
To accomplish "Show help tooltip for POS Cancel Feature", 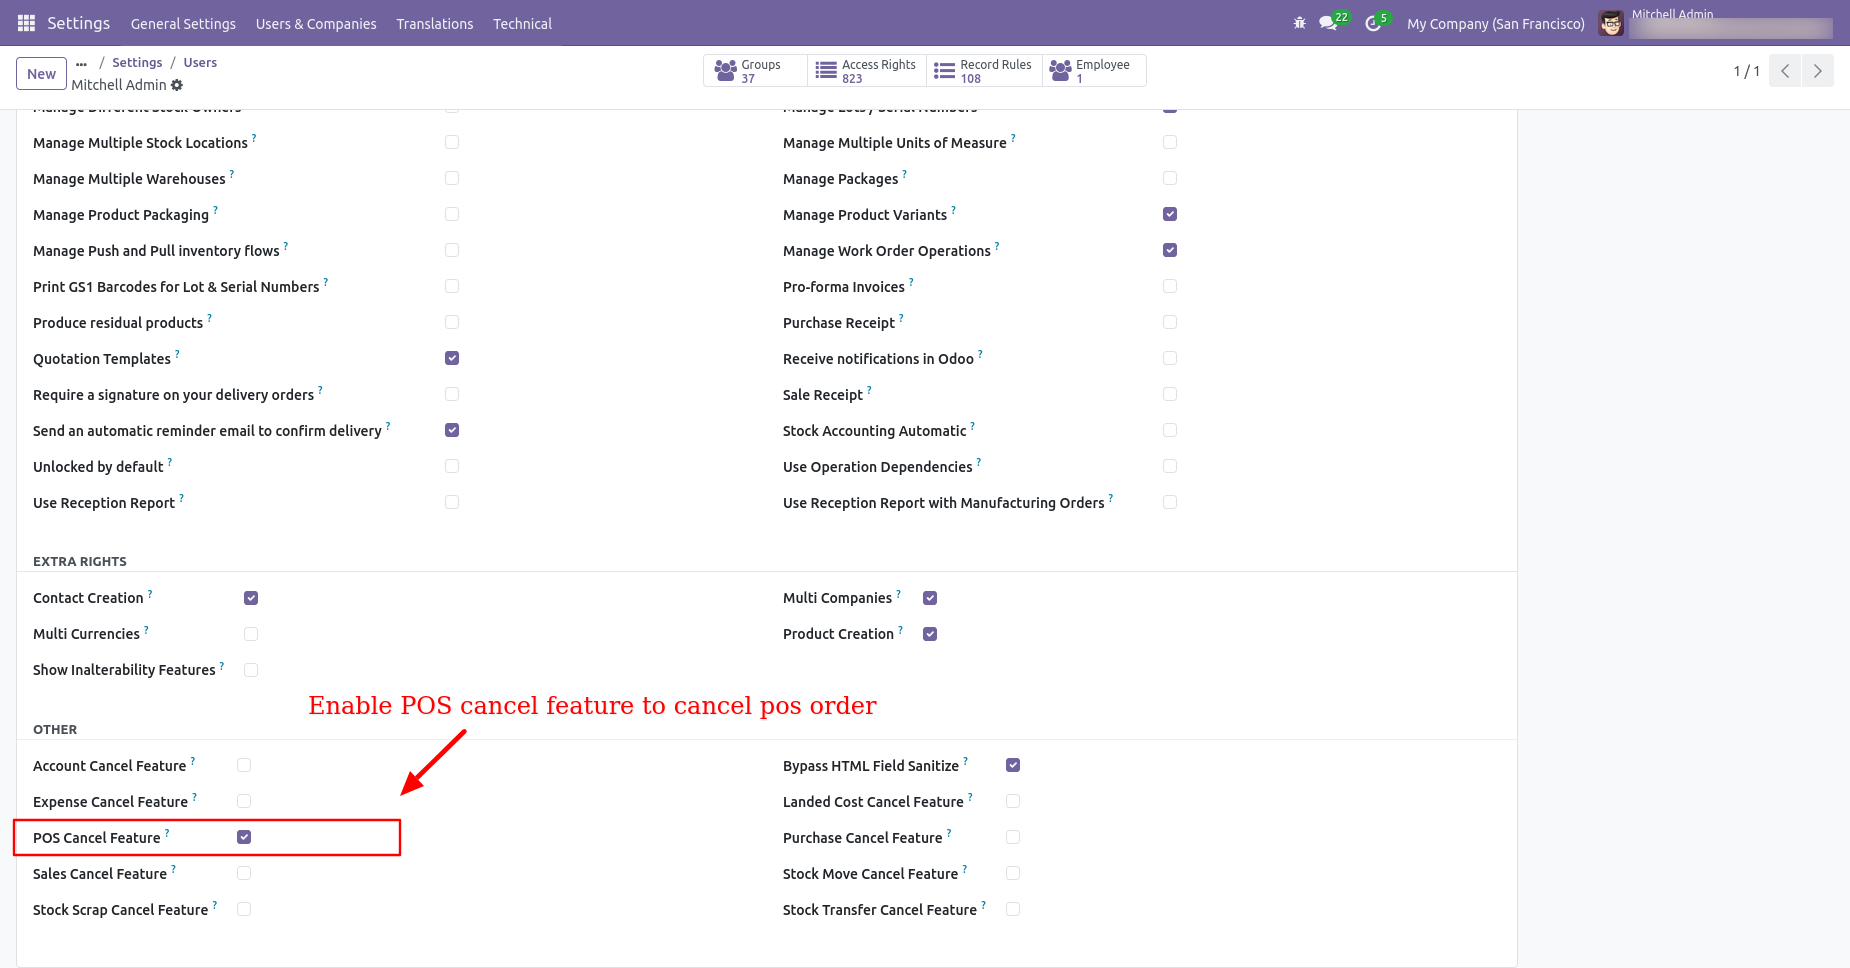I will [x=167, y=833].
